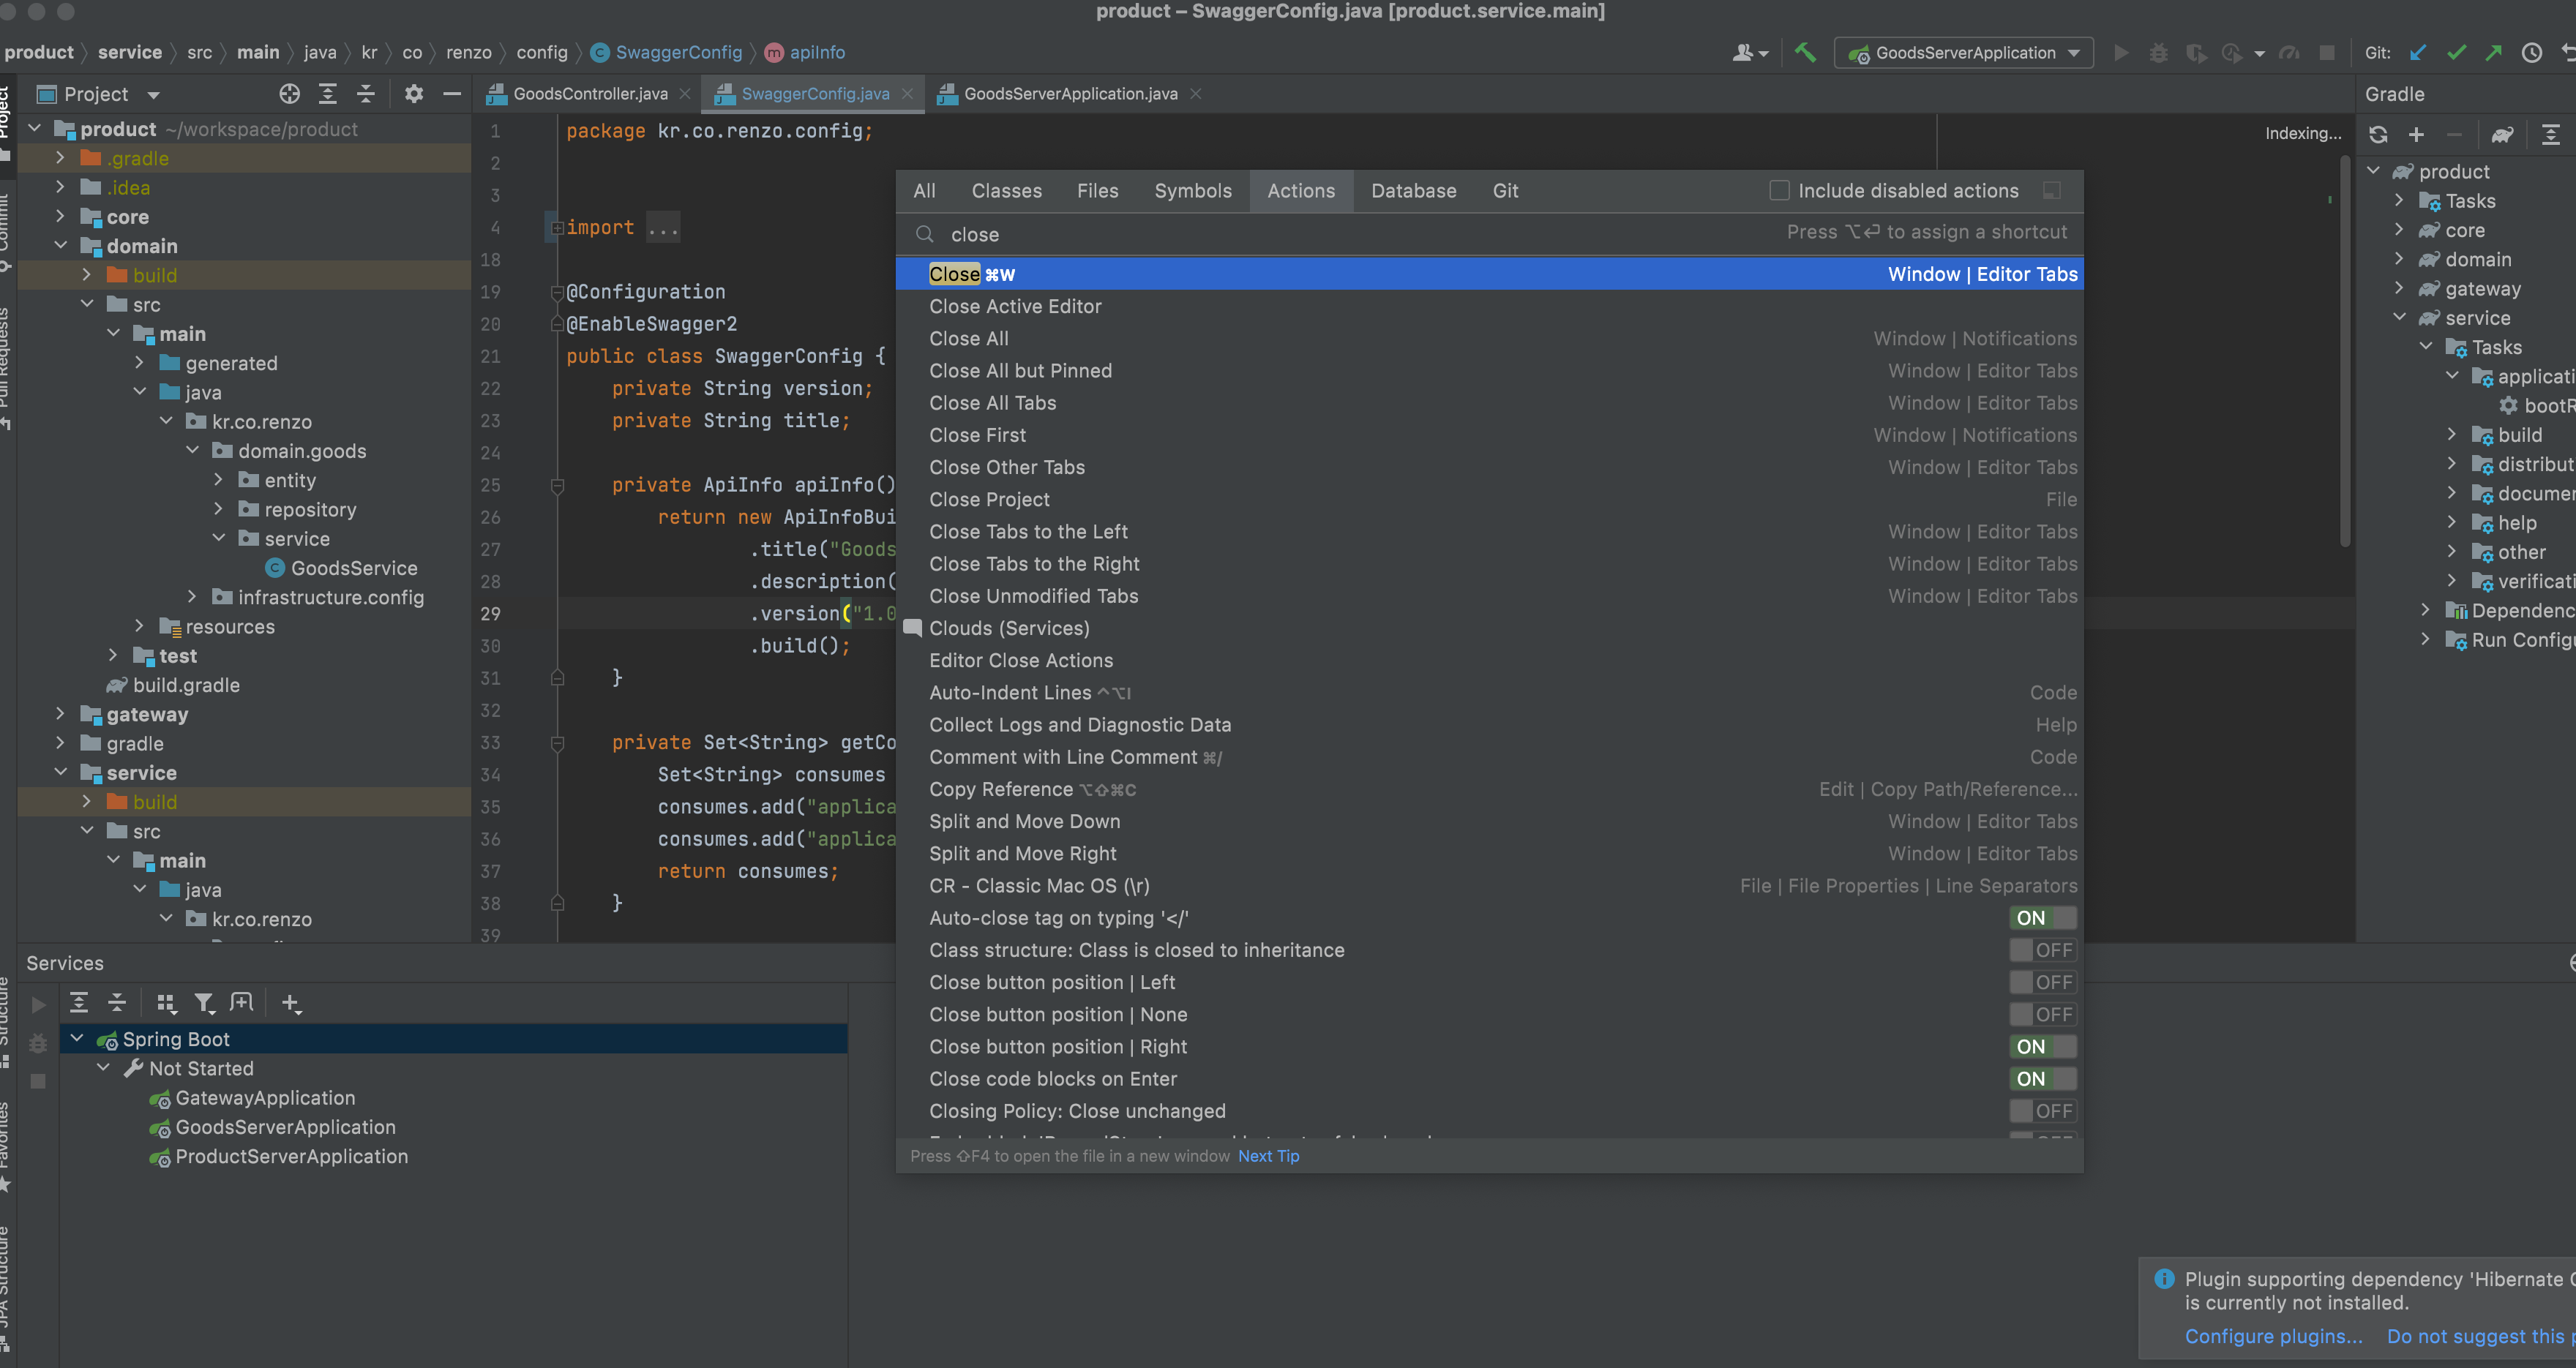Toggle Close button position Left switch
This screenshot has height=1368, width=2576.
[2042, 982]
